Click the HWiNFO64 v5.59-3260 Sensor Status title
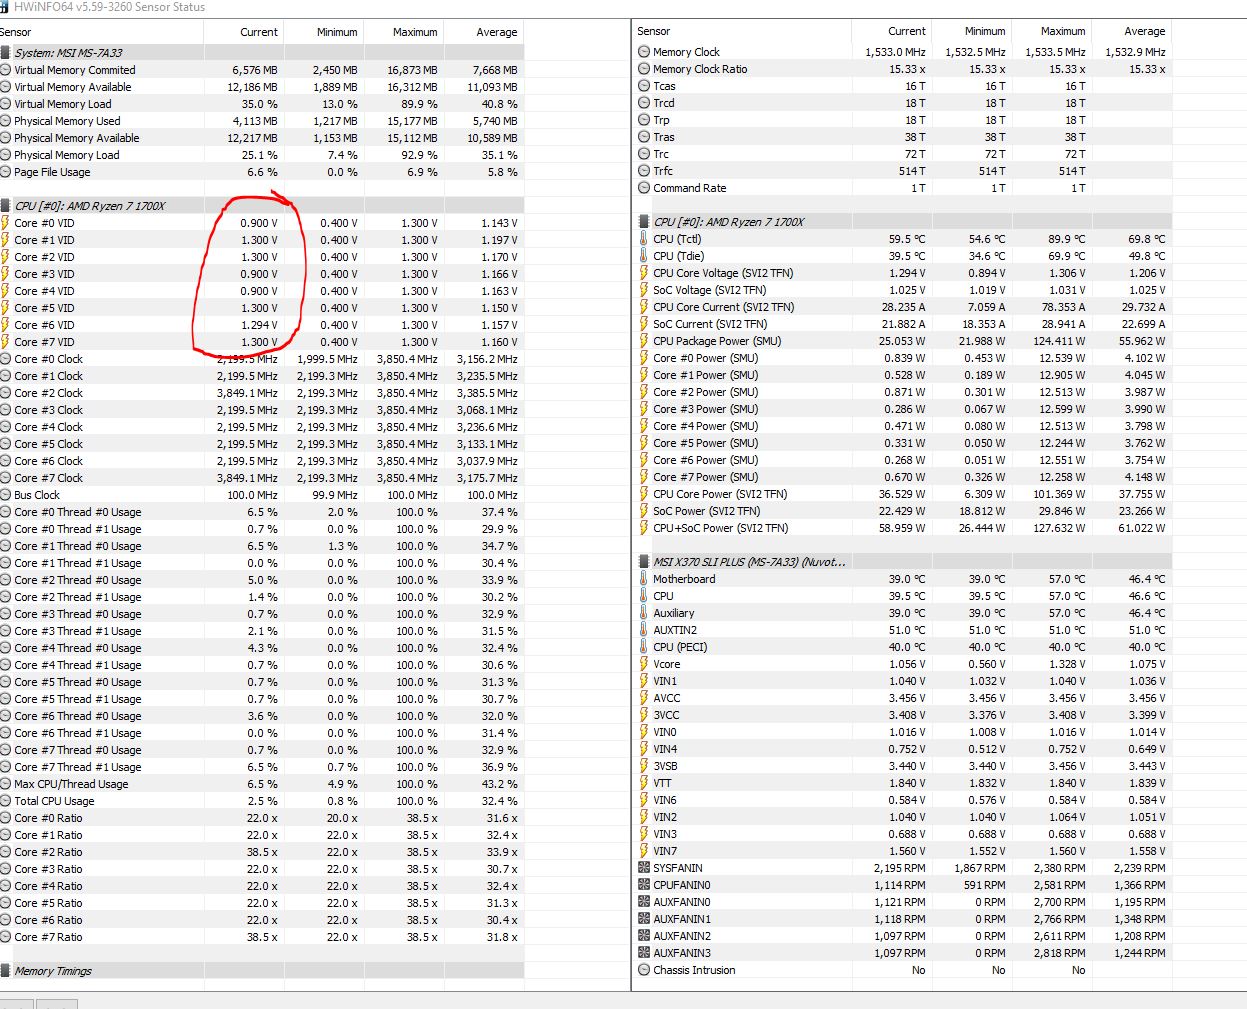 click(x=109, y=7)
